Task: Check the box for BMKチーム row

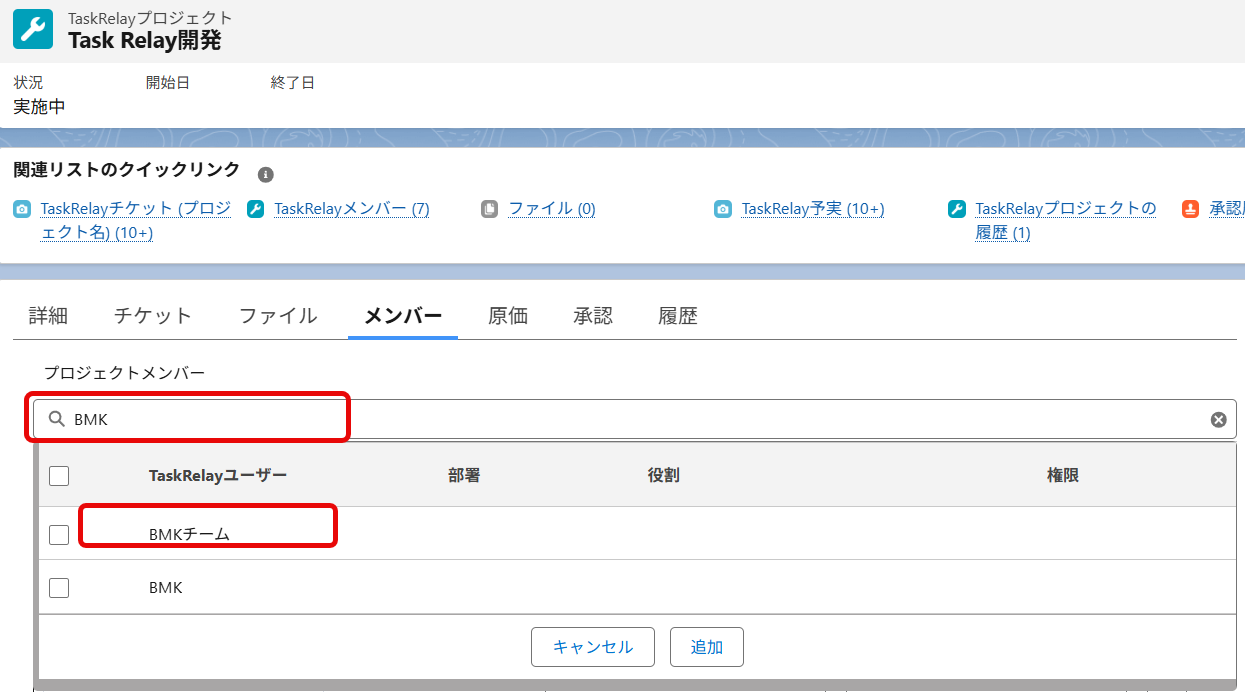Action: pyautogui.click(x=59, y=535)
